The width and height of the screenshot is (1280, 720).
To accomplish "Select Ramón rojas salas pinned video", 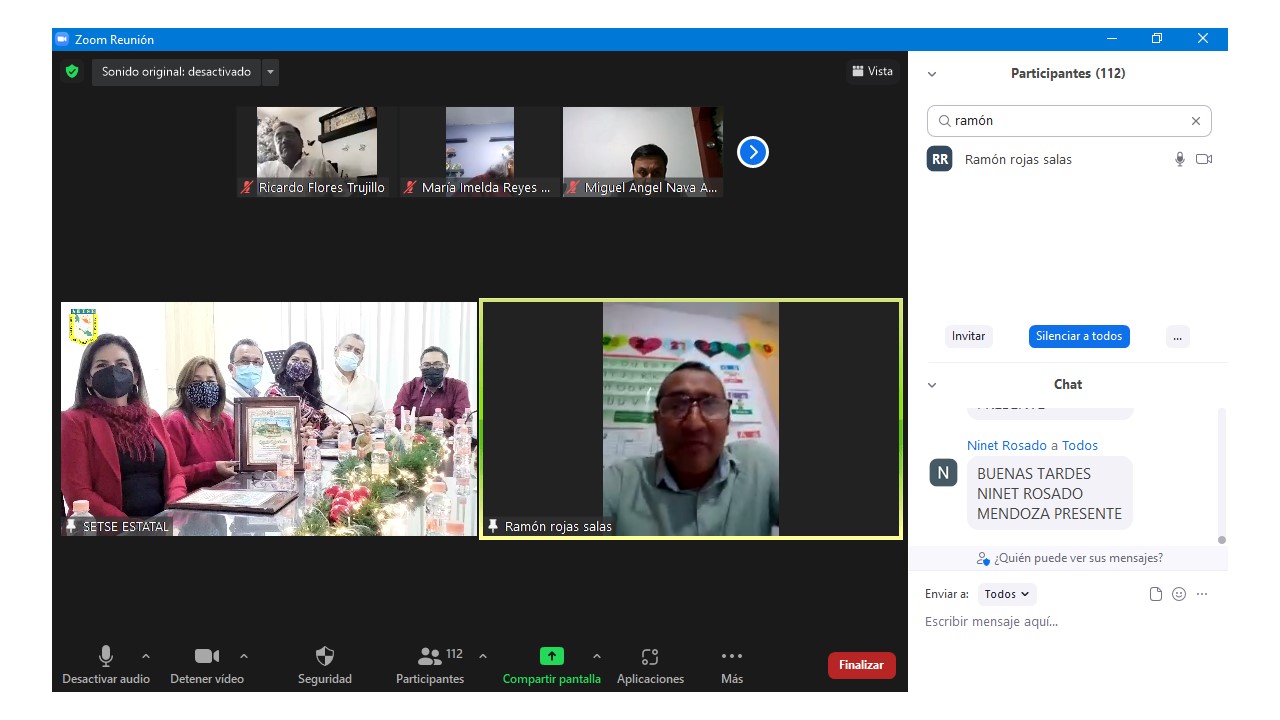I will (x=691, y=419).
